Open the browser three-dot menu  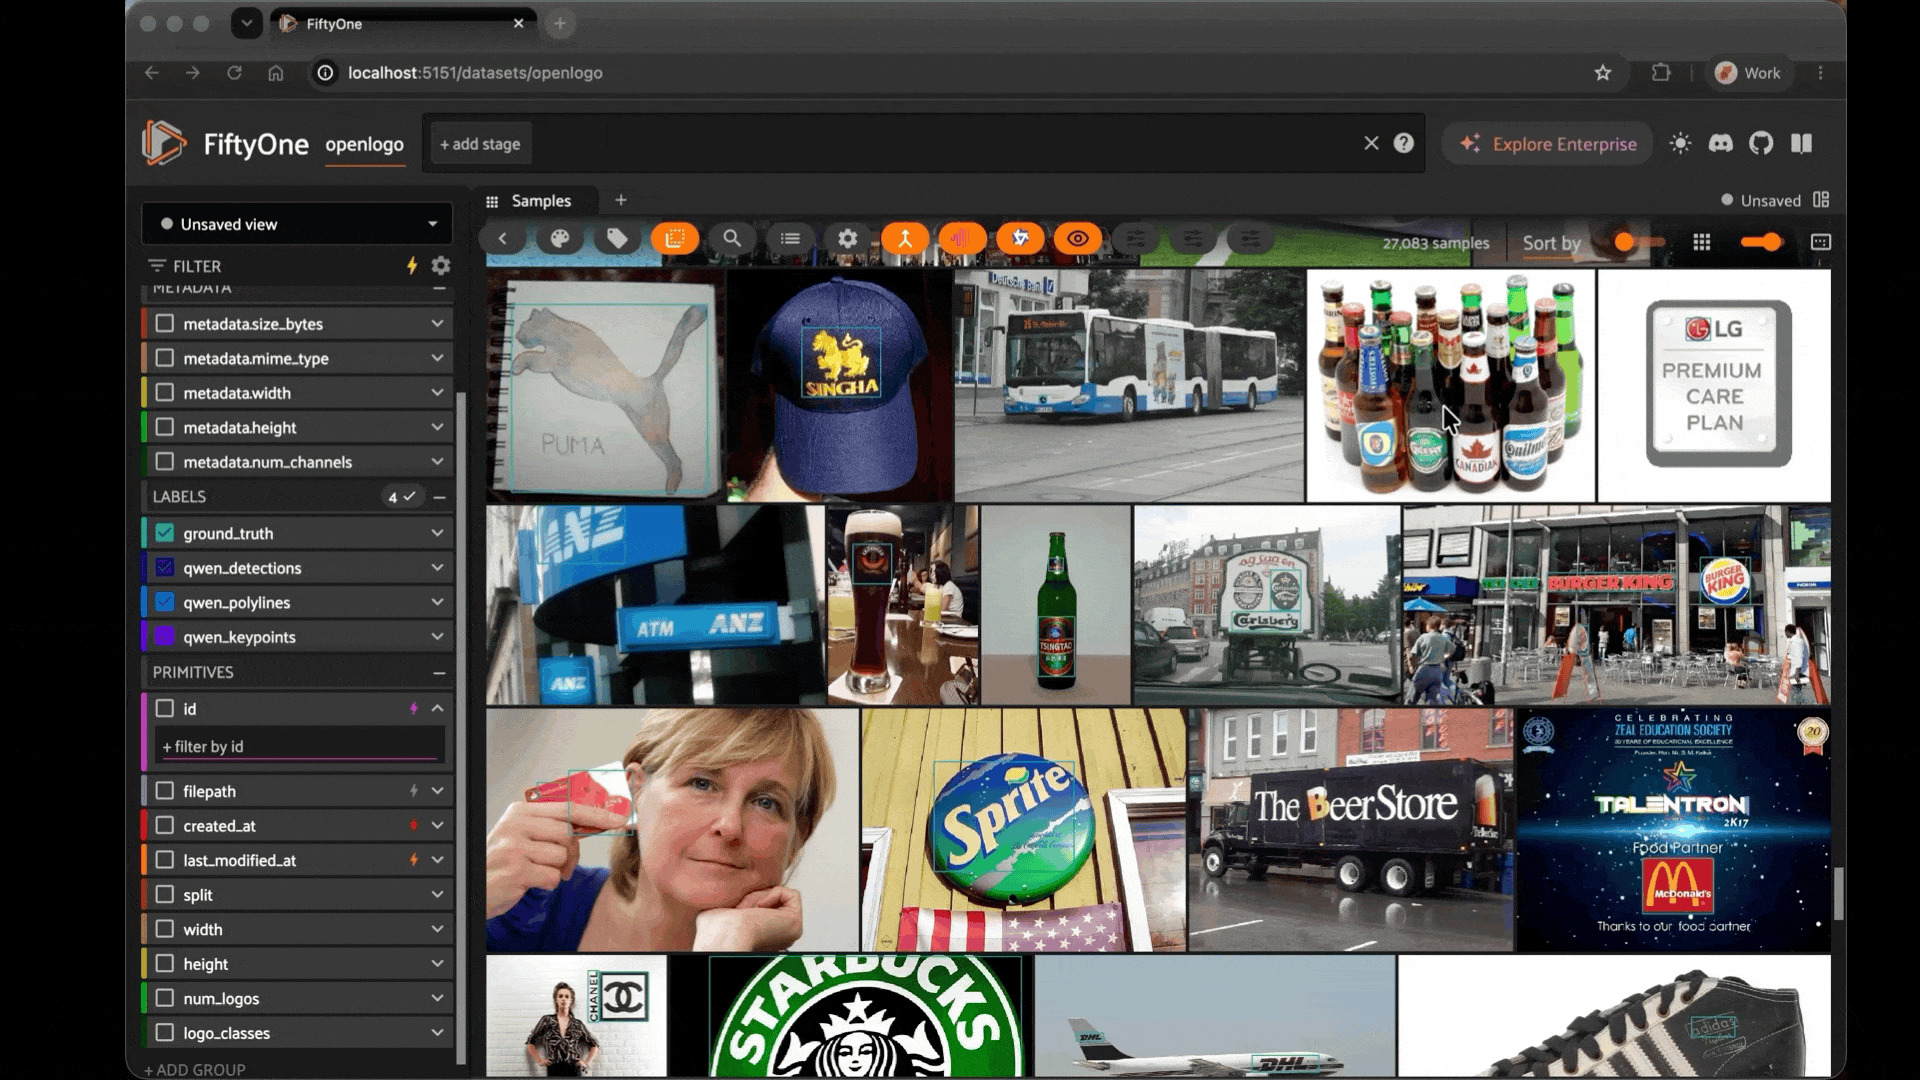pyautogui.click(x=1820, y=73)
